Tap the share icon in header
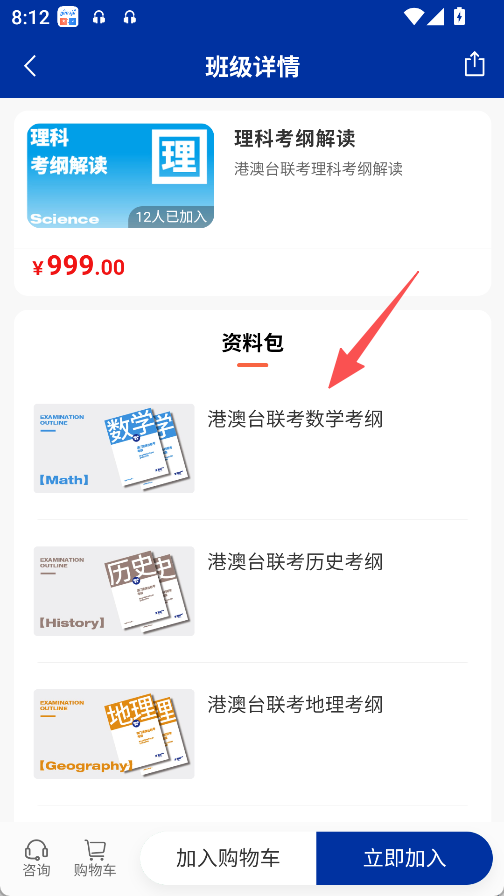 474,64
